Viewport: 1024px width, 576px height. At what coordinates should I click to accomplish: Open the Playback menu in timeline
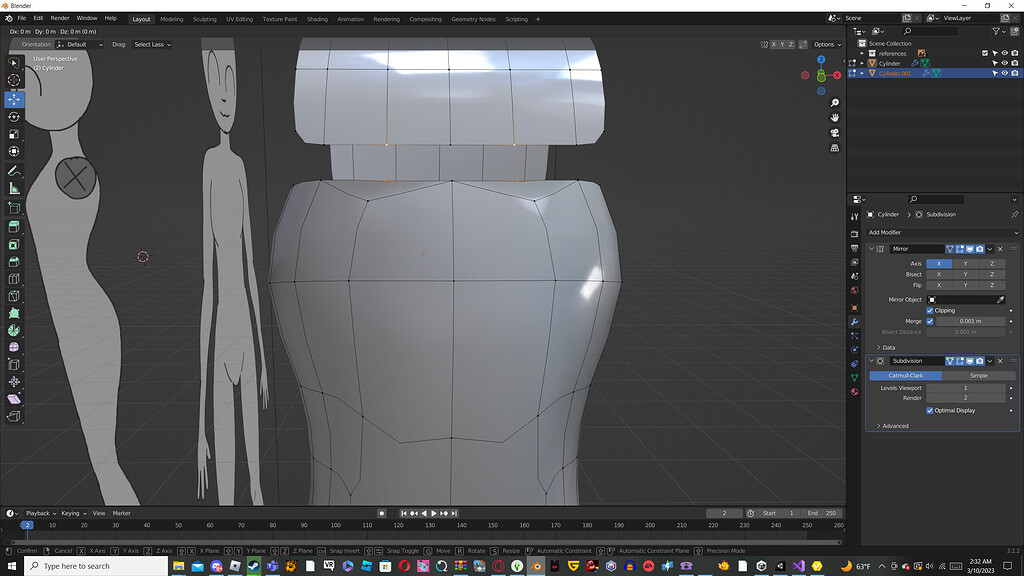[40, 513]
